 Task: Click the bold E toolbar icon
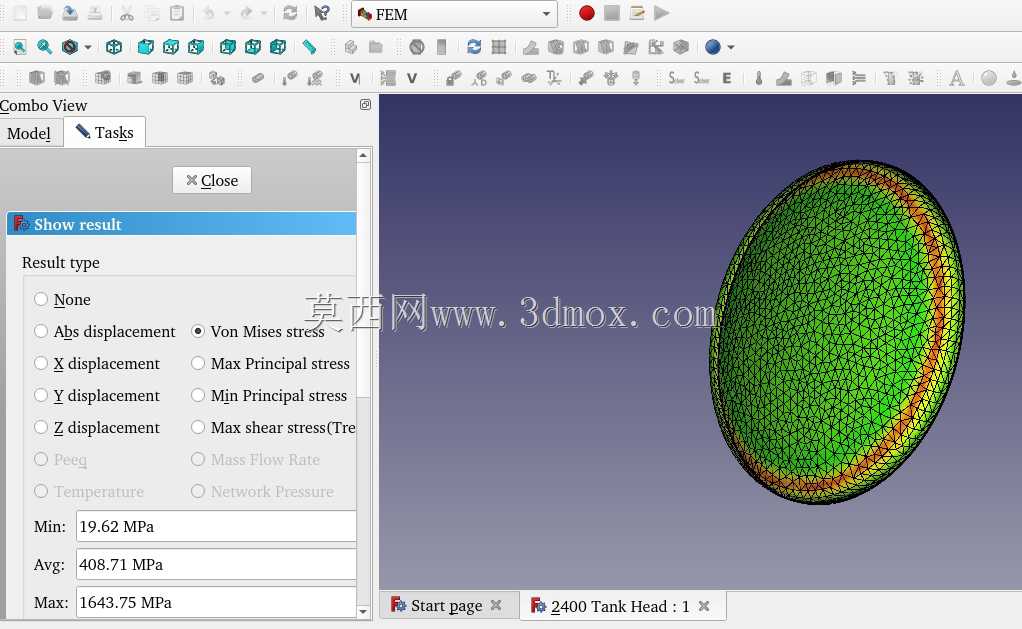pyautogui.click(x=727, y=78)
